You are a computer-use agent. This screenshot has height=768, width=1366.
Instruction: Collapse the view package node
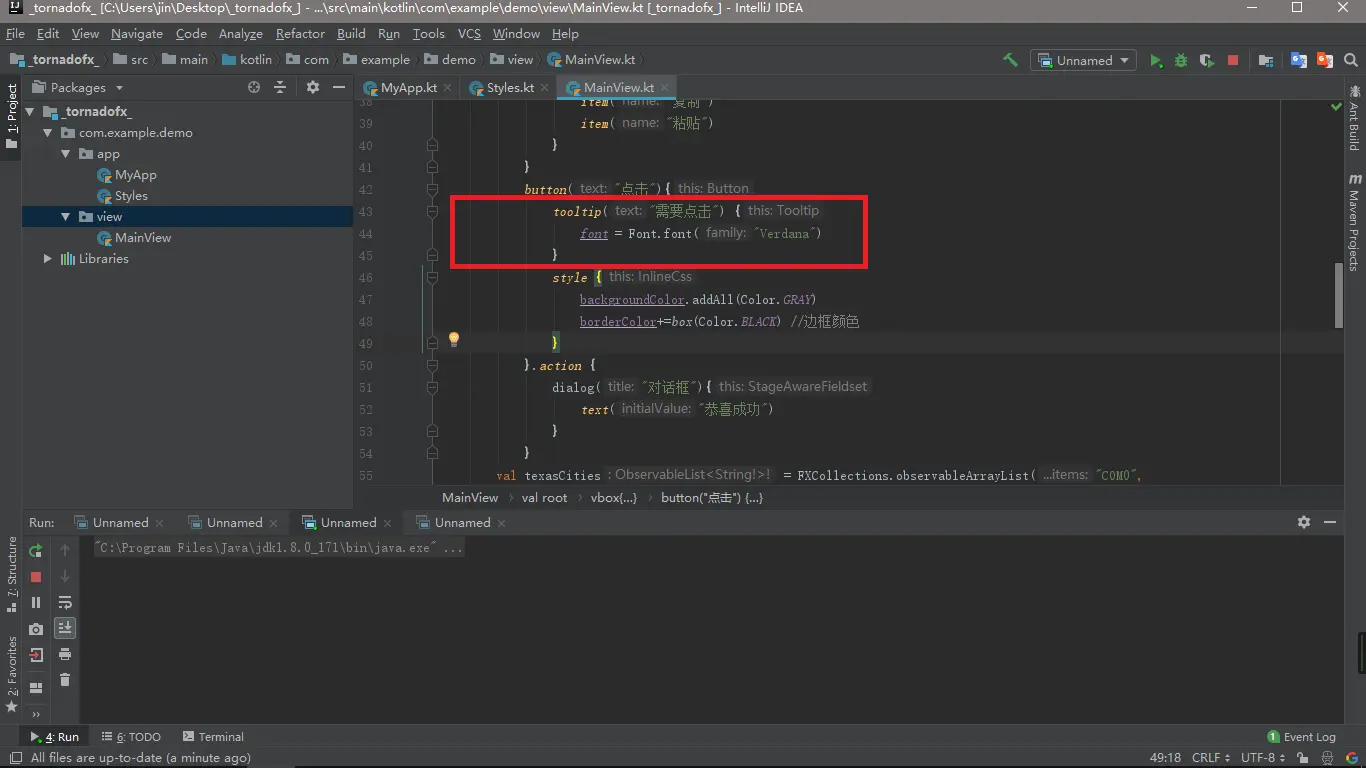pyautogui.click(x=65, y=217)
